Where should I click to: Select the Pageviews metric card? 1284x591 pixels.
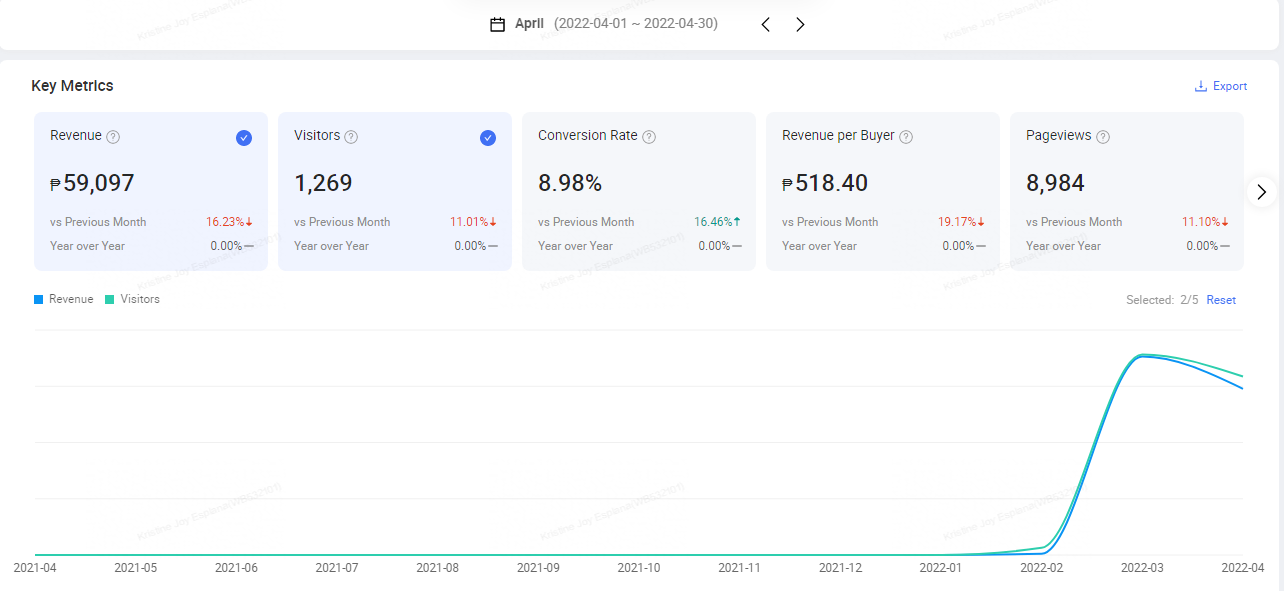[1126, 190]
